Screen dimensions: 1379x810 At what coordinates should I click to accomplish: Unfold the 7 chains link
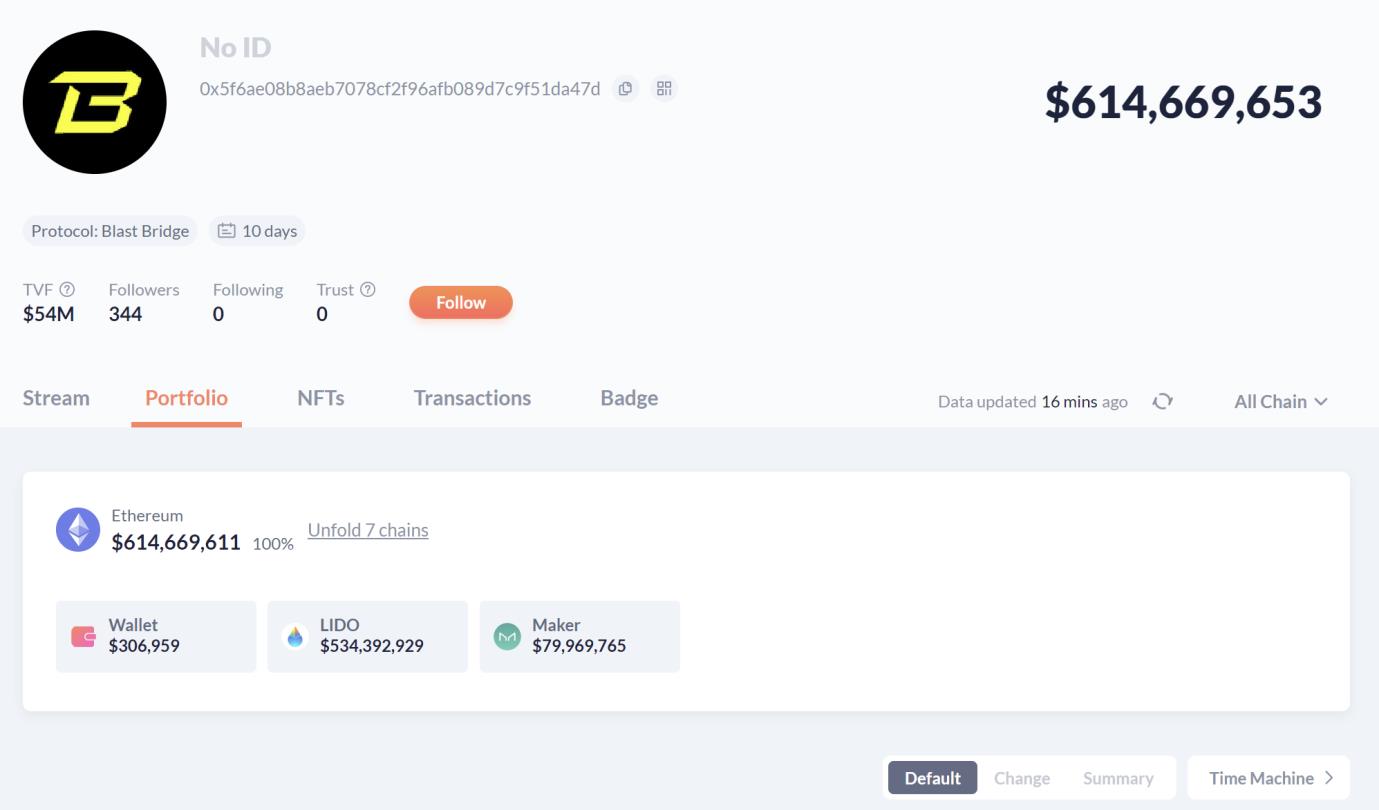tap(368, 530)
